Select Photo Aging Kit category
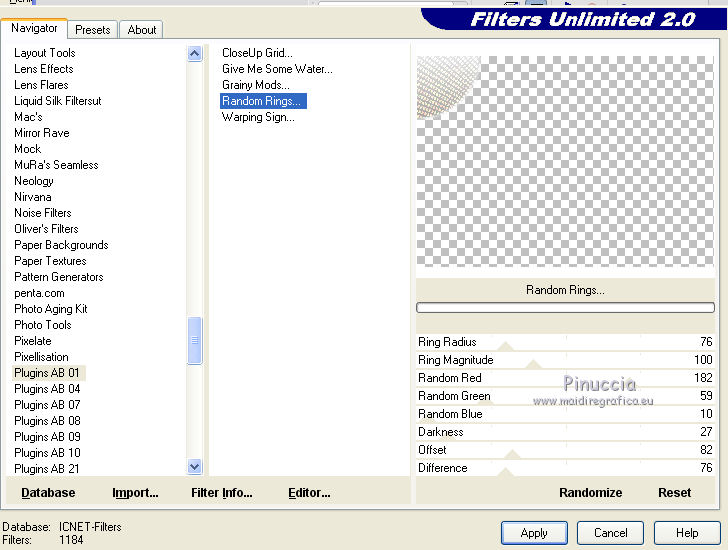This screenshot has width=728, height=550. [51, 309]
